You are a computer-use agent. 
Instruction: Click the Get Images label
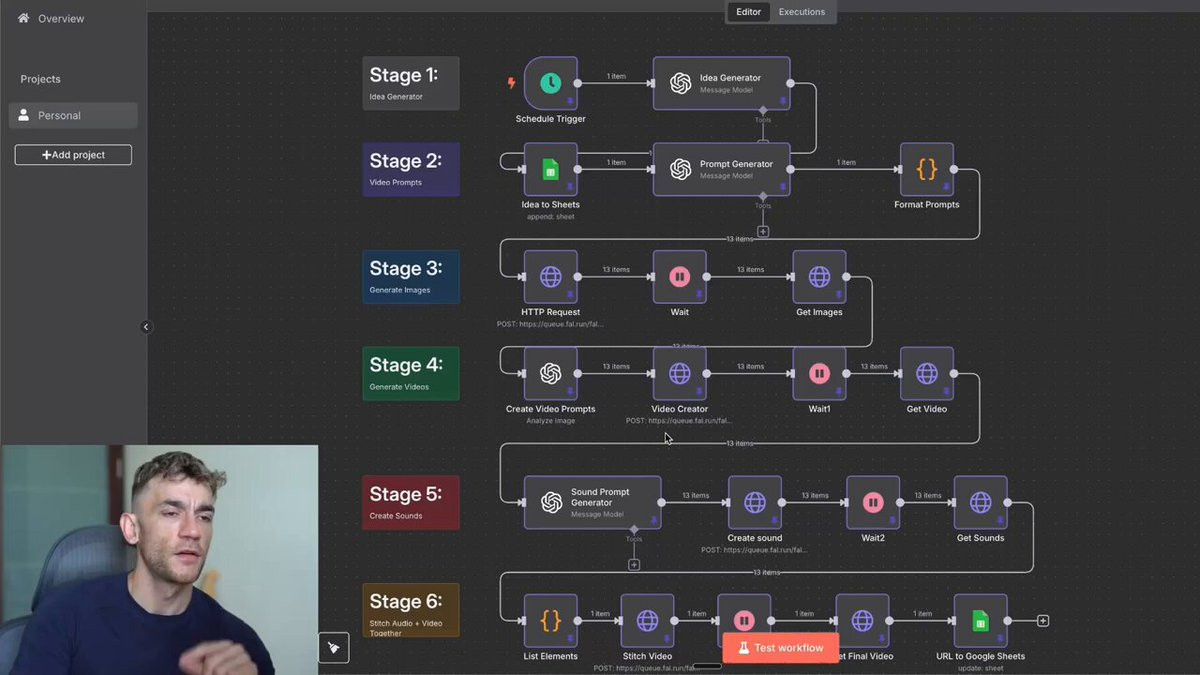coord(820,312)
